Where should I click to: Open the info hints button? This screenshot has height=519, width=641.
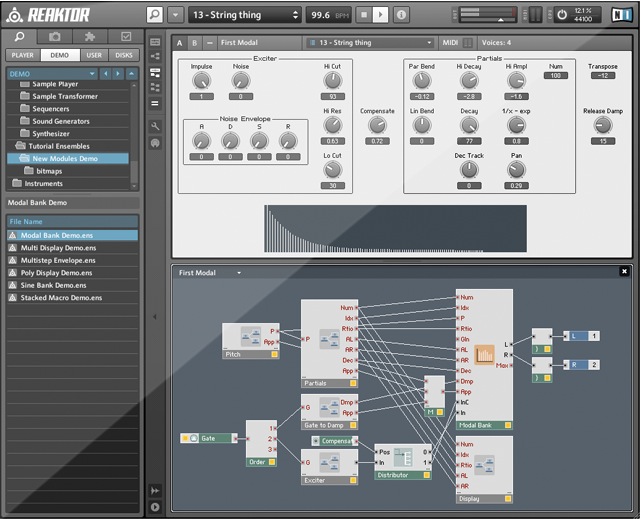[401, 15]
